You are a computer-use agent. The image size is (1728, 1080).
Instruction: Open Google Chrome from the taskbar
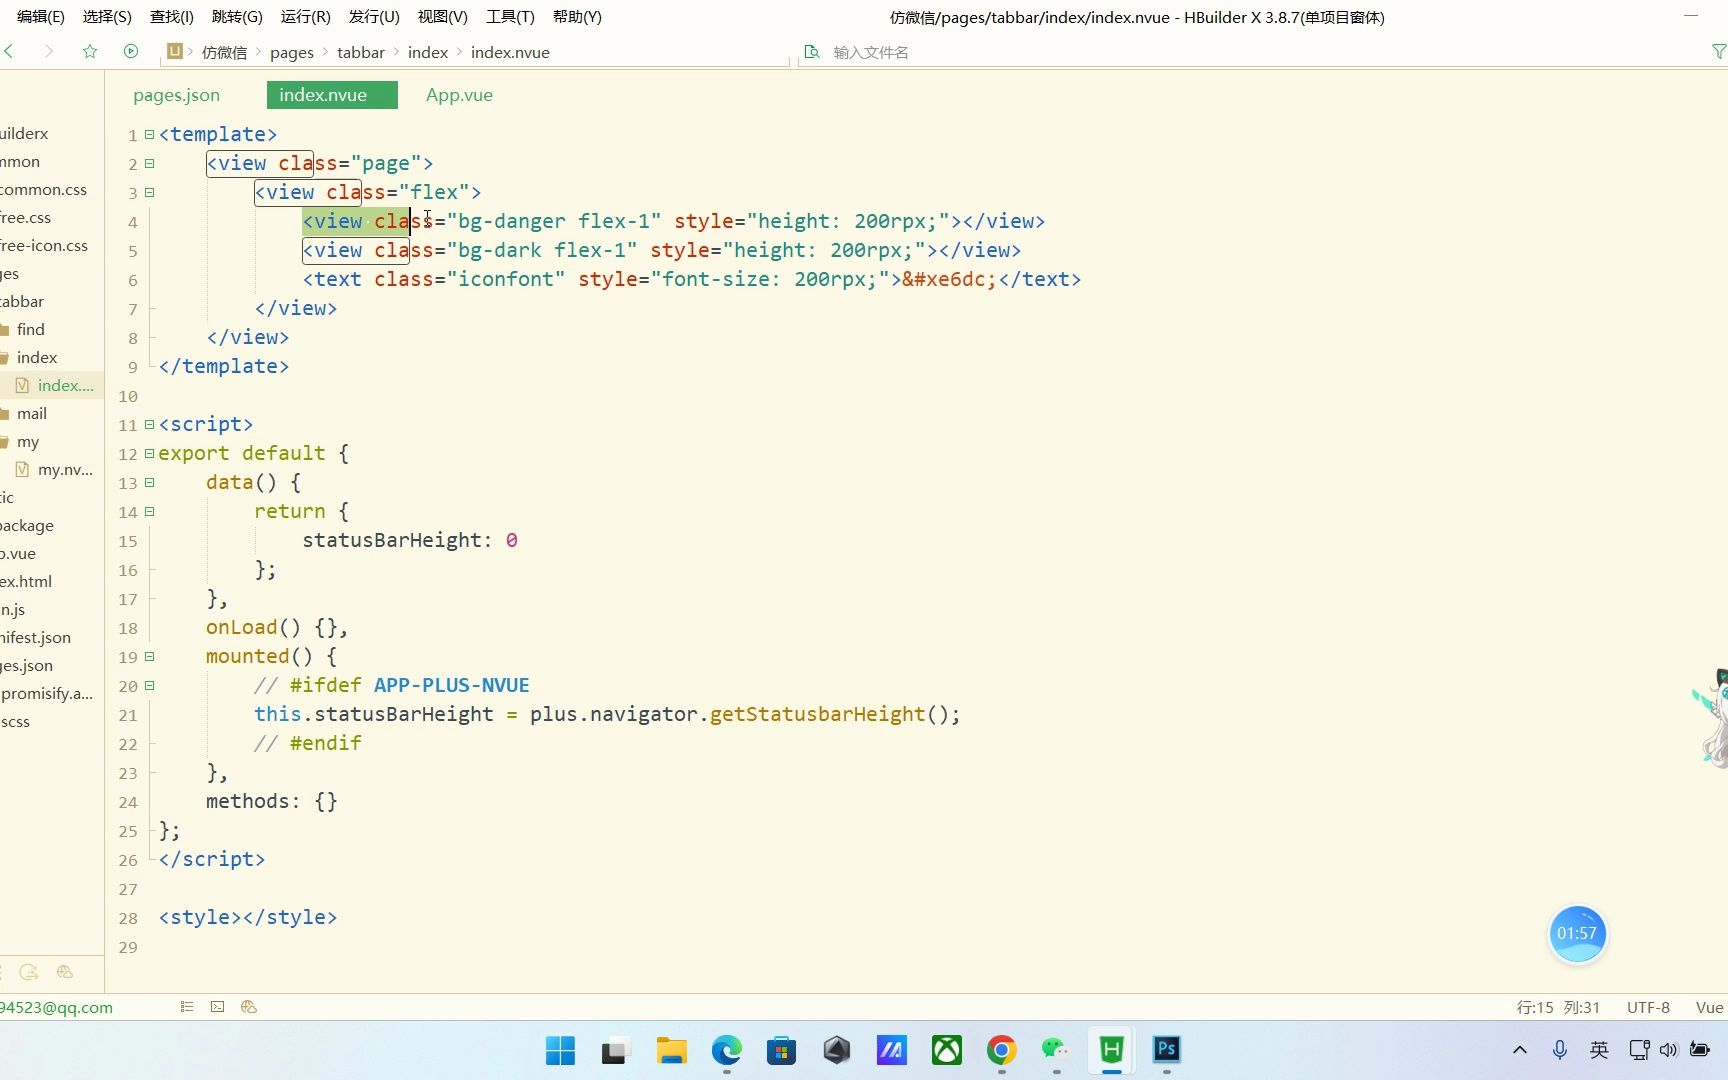(x=1001, y=1050)
